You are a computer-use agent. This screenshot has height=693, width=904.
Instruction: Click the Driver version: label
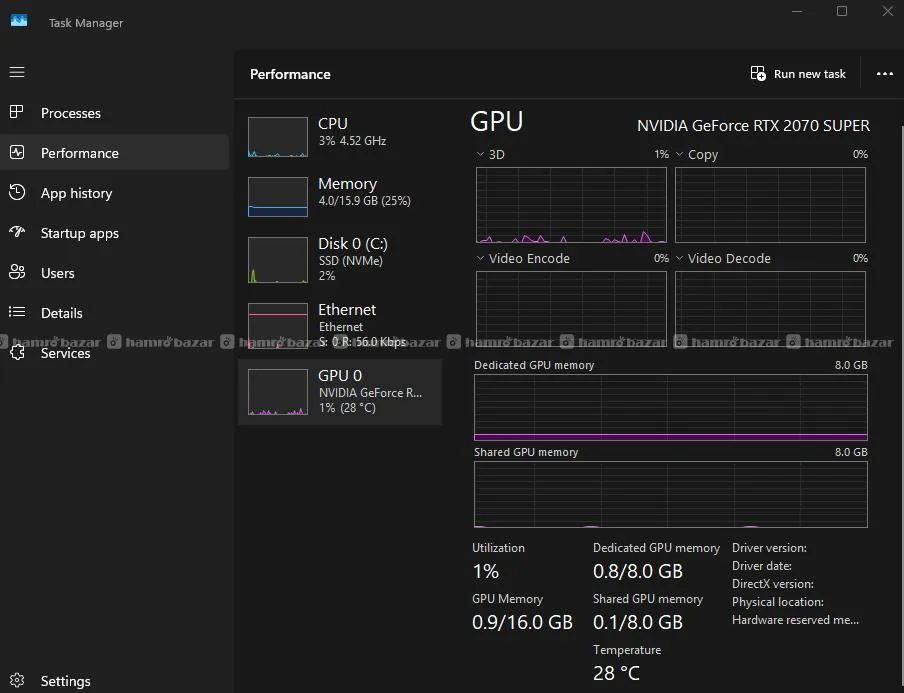[769, 548]
